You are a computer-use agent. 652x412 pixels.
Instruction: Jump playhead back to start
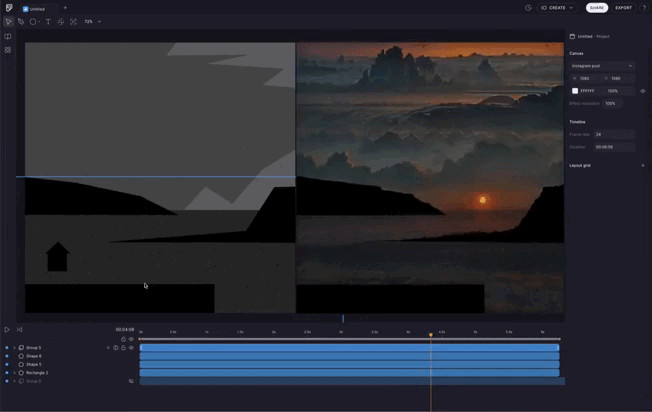point(20,329)
